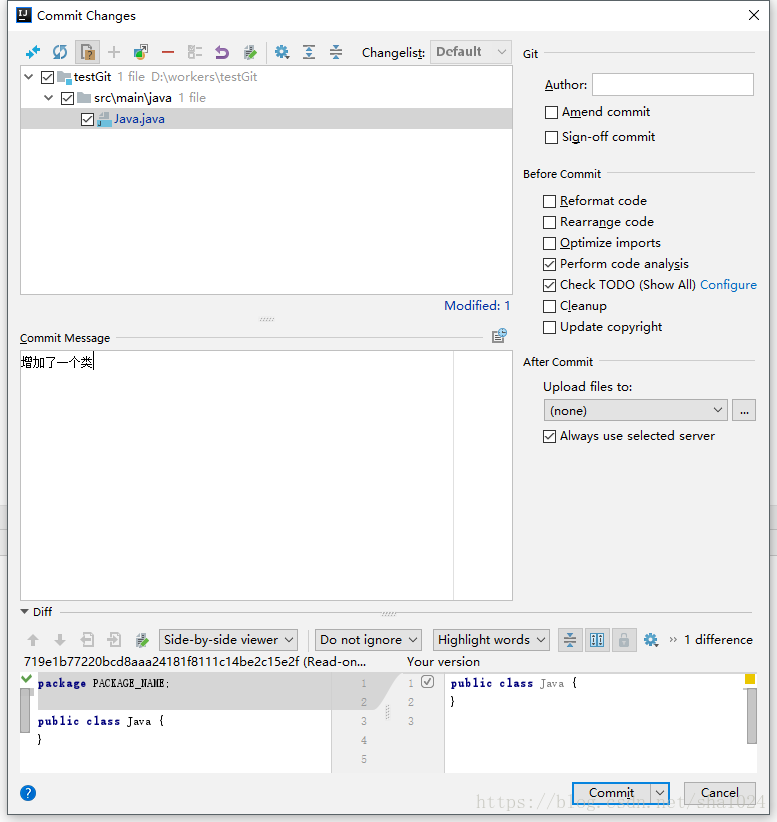Collapse the Diff section triangle
Screen dimensions: 777x822
click(24, 612)
